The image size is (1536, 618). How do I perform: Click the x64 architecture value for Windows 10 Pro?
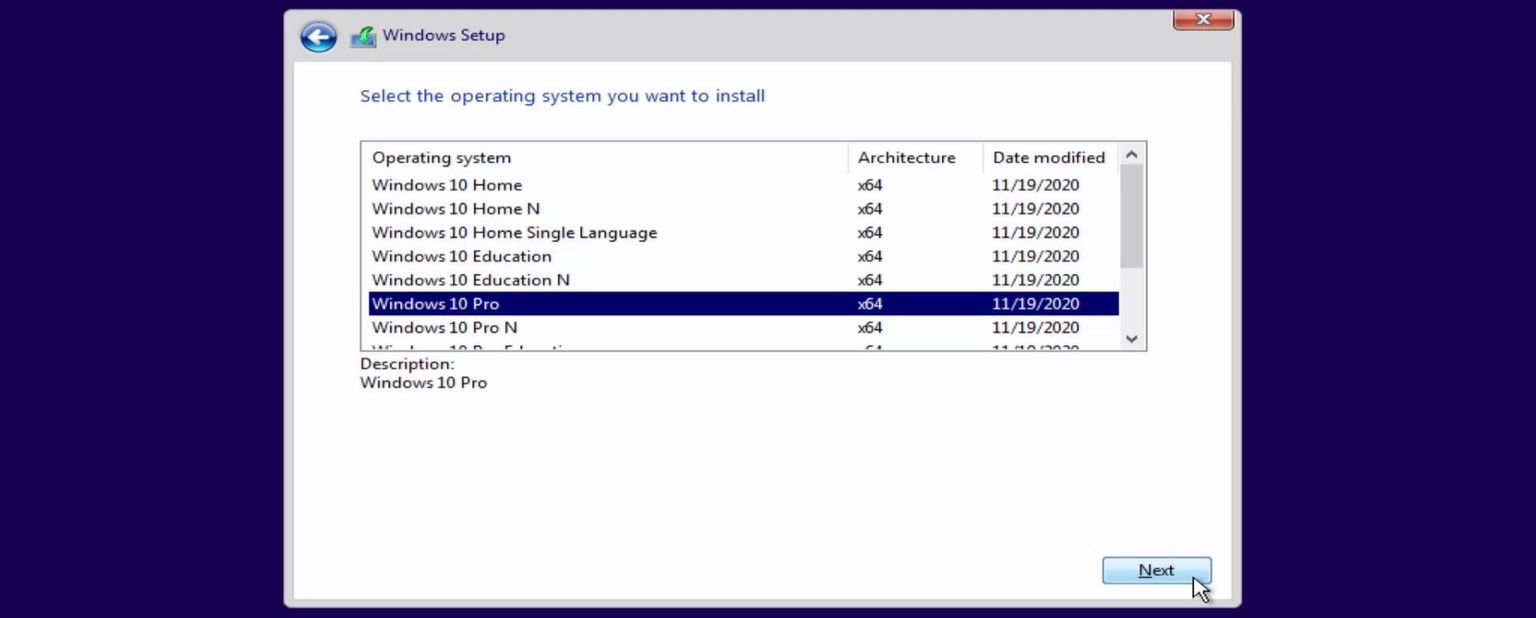point(869,303)
